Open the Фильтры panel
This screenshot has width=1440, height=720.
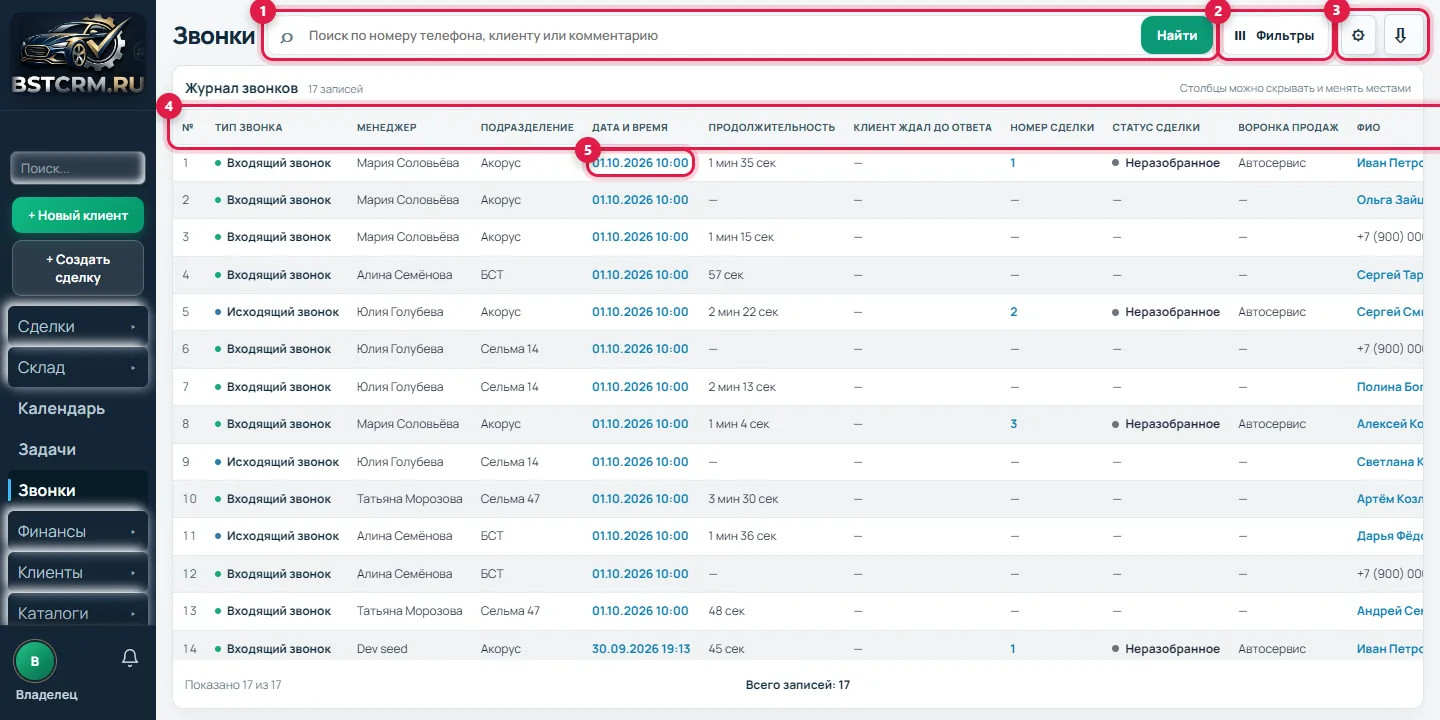[x=1275, y=36]
